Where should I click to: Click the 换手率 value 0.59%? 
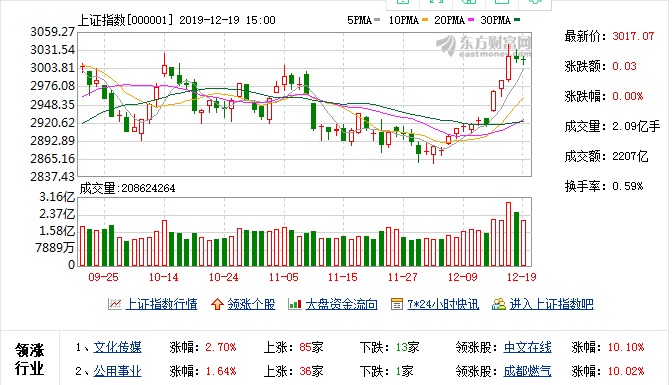627,186
